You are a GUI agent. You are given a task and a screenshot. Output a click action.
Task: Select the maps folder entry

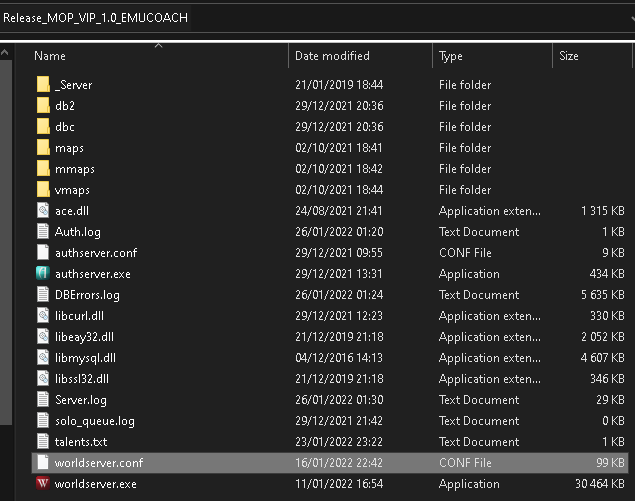(69, 148)
